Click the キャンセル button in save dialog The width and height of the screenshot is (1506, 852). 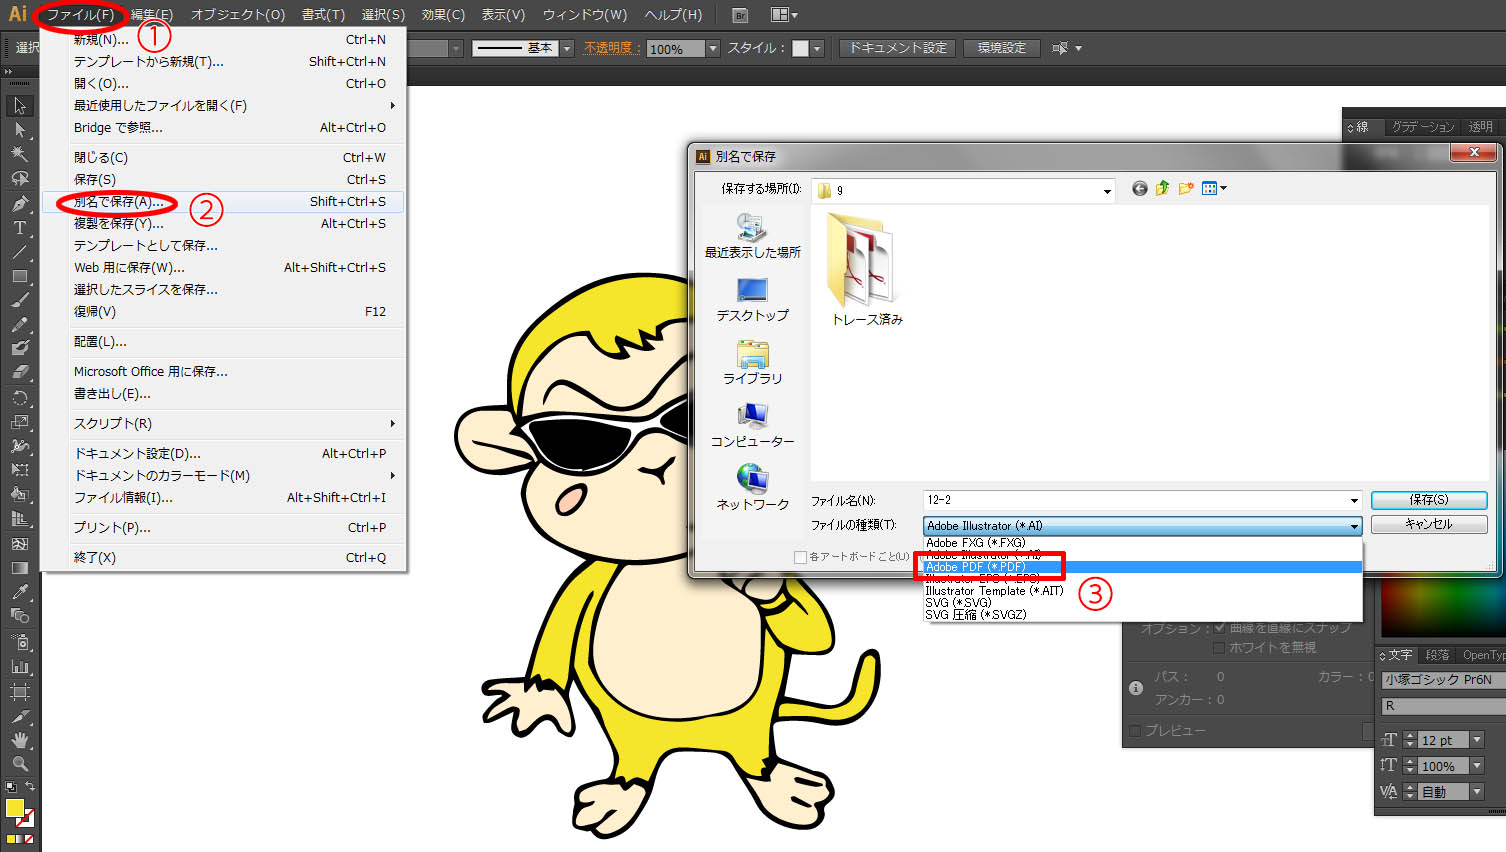click(x=1429, y=524)
